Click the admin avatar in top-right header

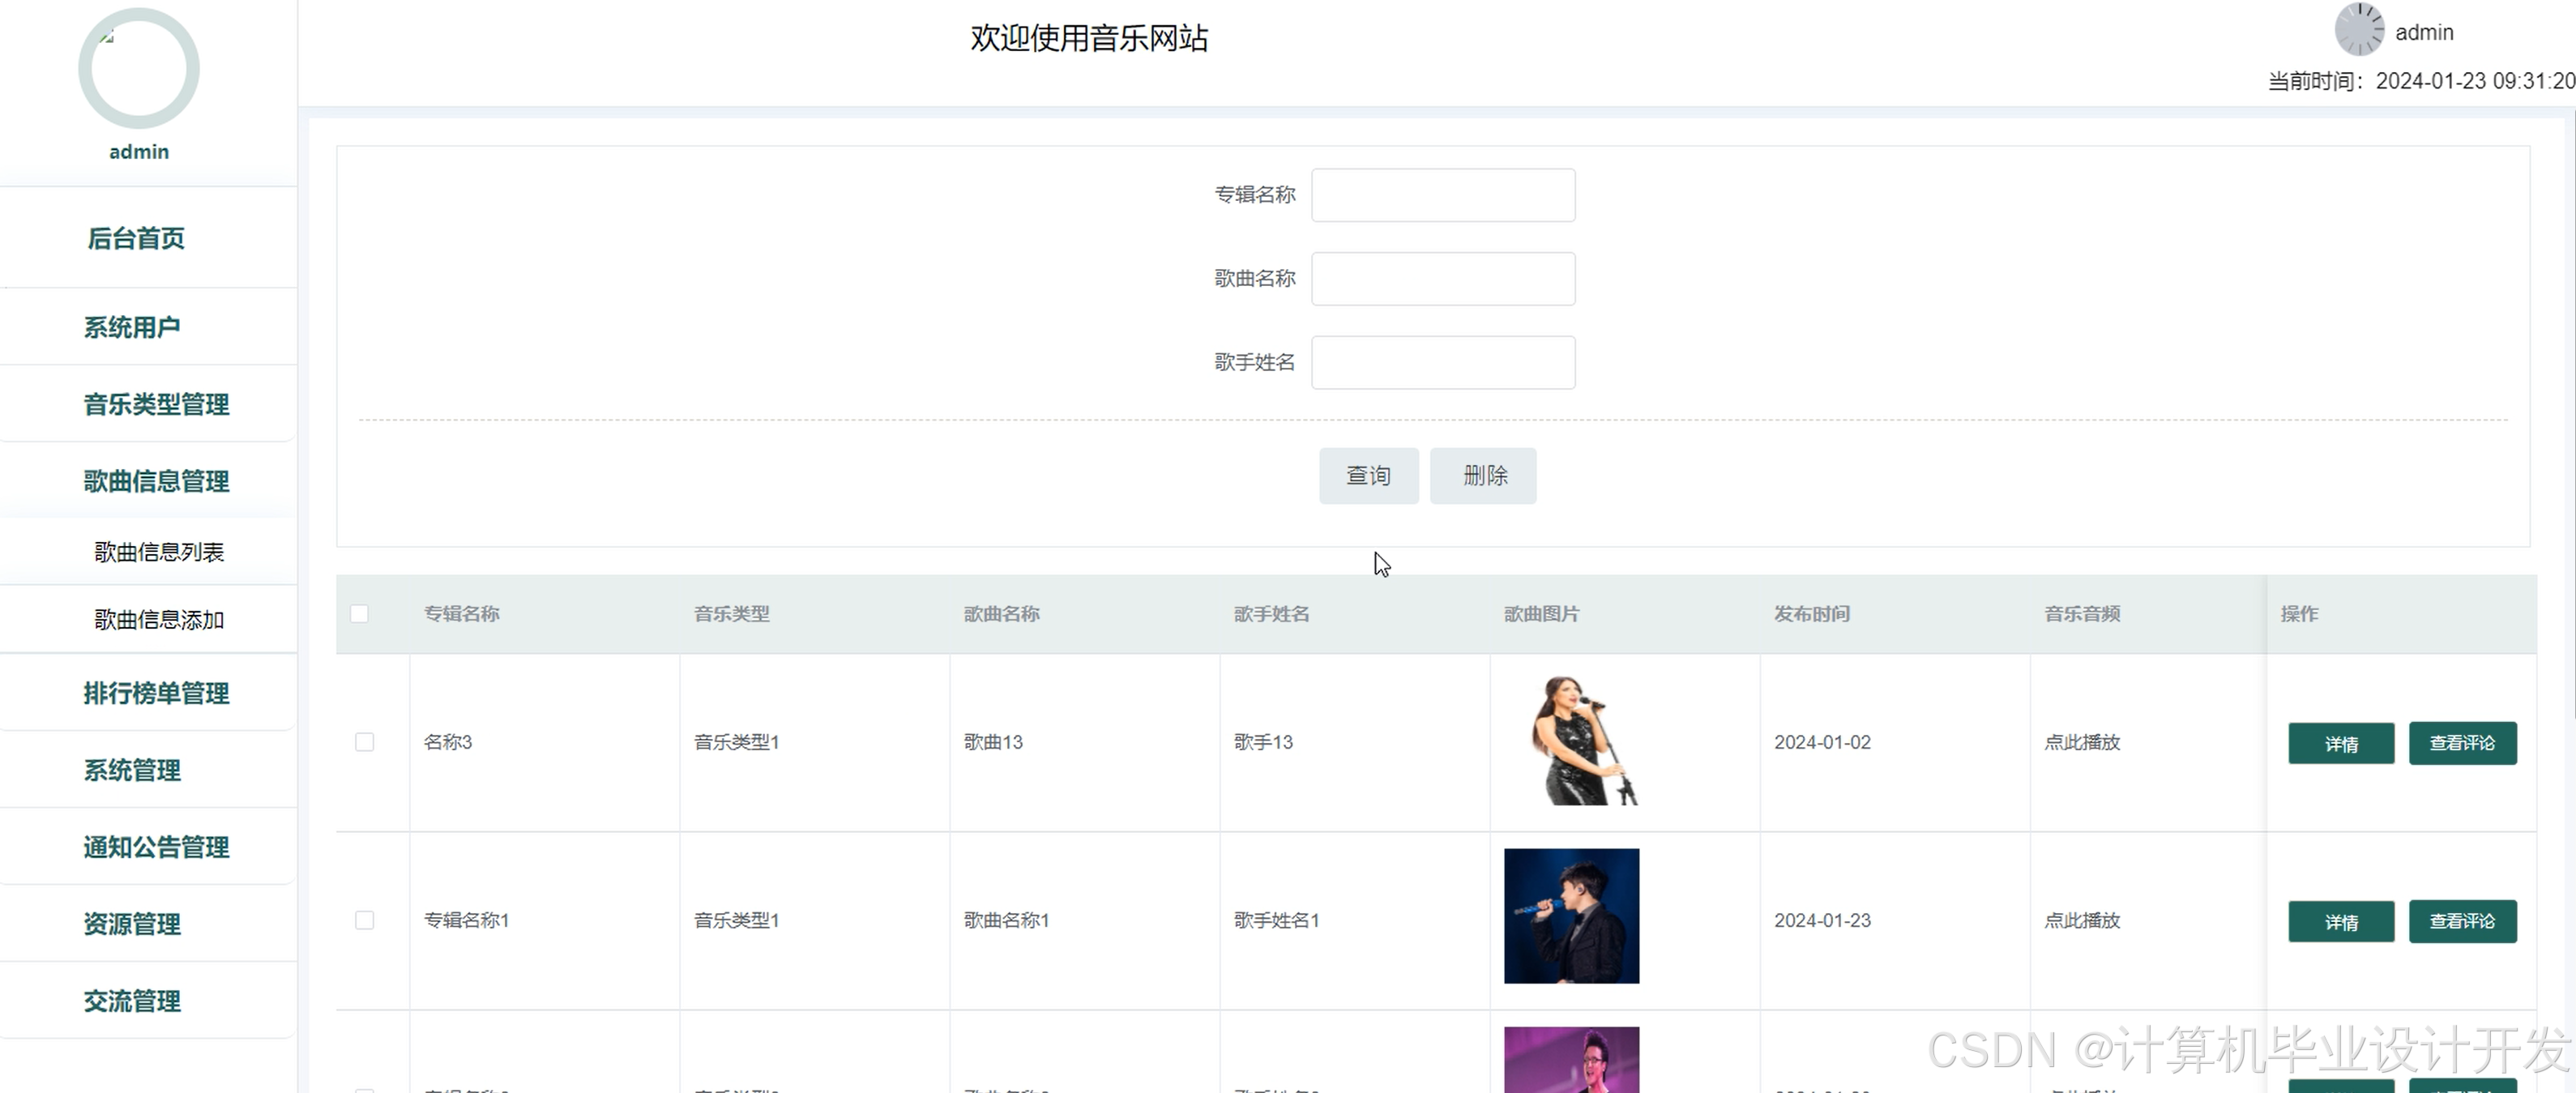[2359, 30]
